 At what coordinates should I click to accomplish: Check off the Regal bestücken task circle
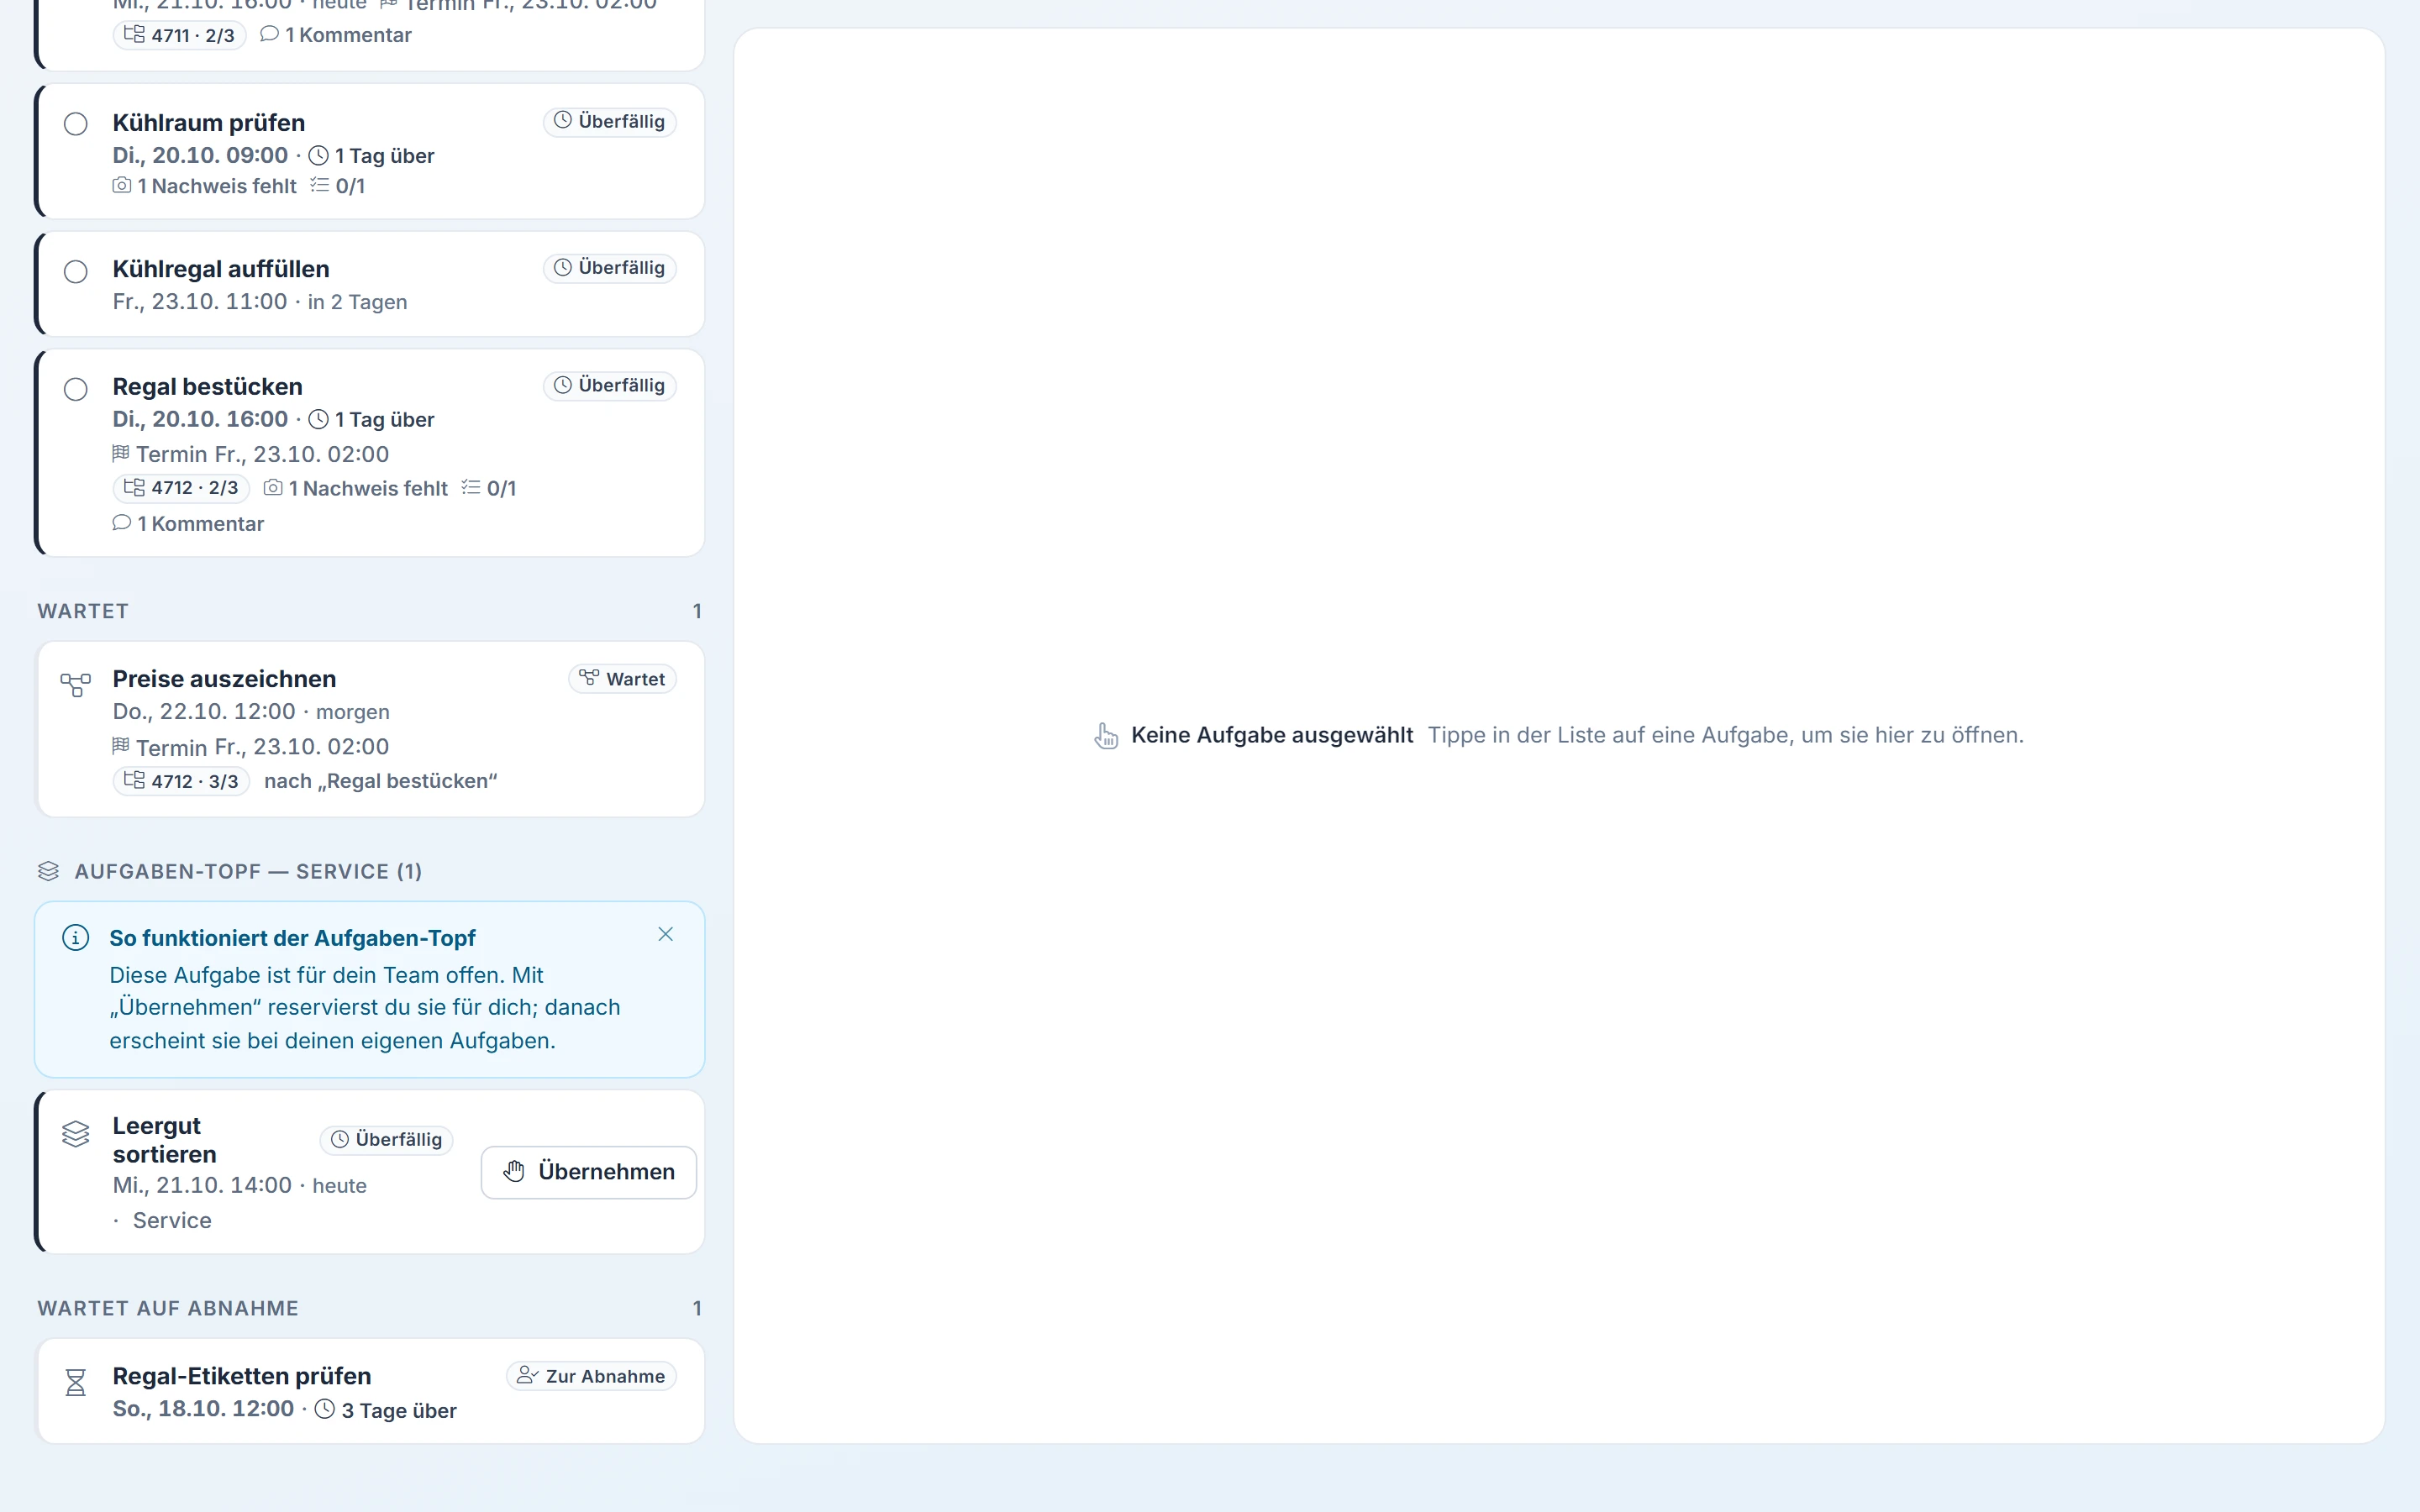pos(76,389)
